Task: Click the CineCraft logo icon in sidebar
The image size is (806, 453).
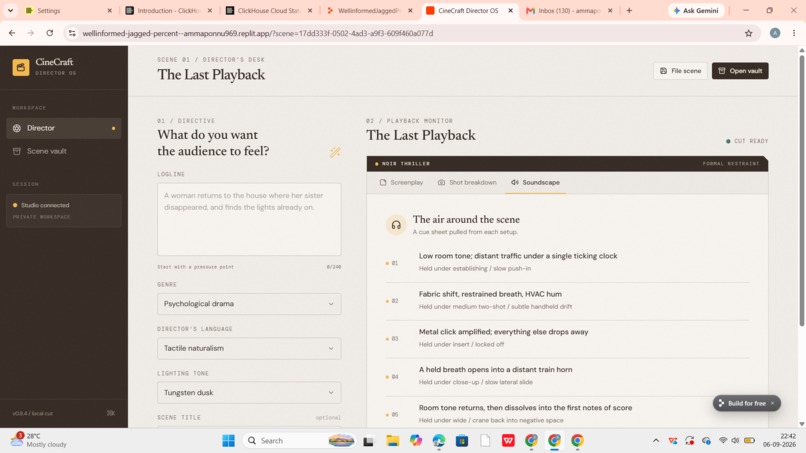Action: coord(21,67)
